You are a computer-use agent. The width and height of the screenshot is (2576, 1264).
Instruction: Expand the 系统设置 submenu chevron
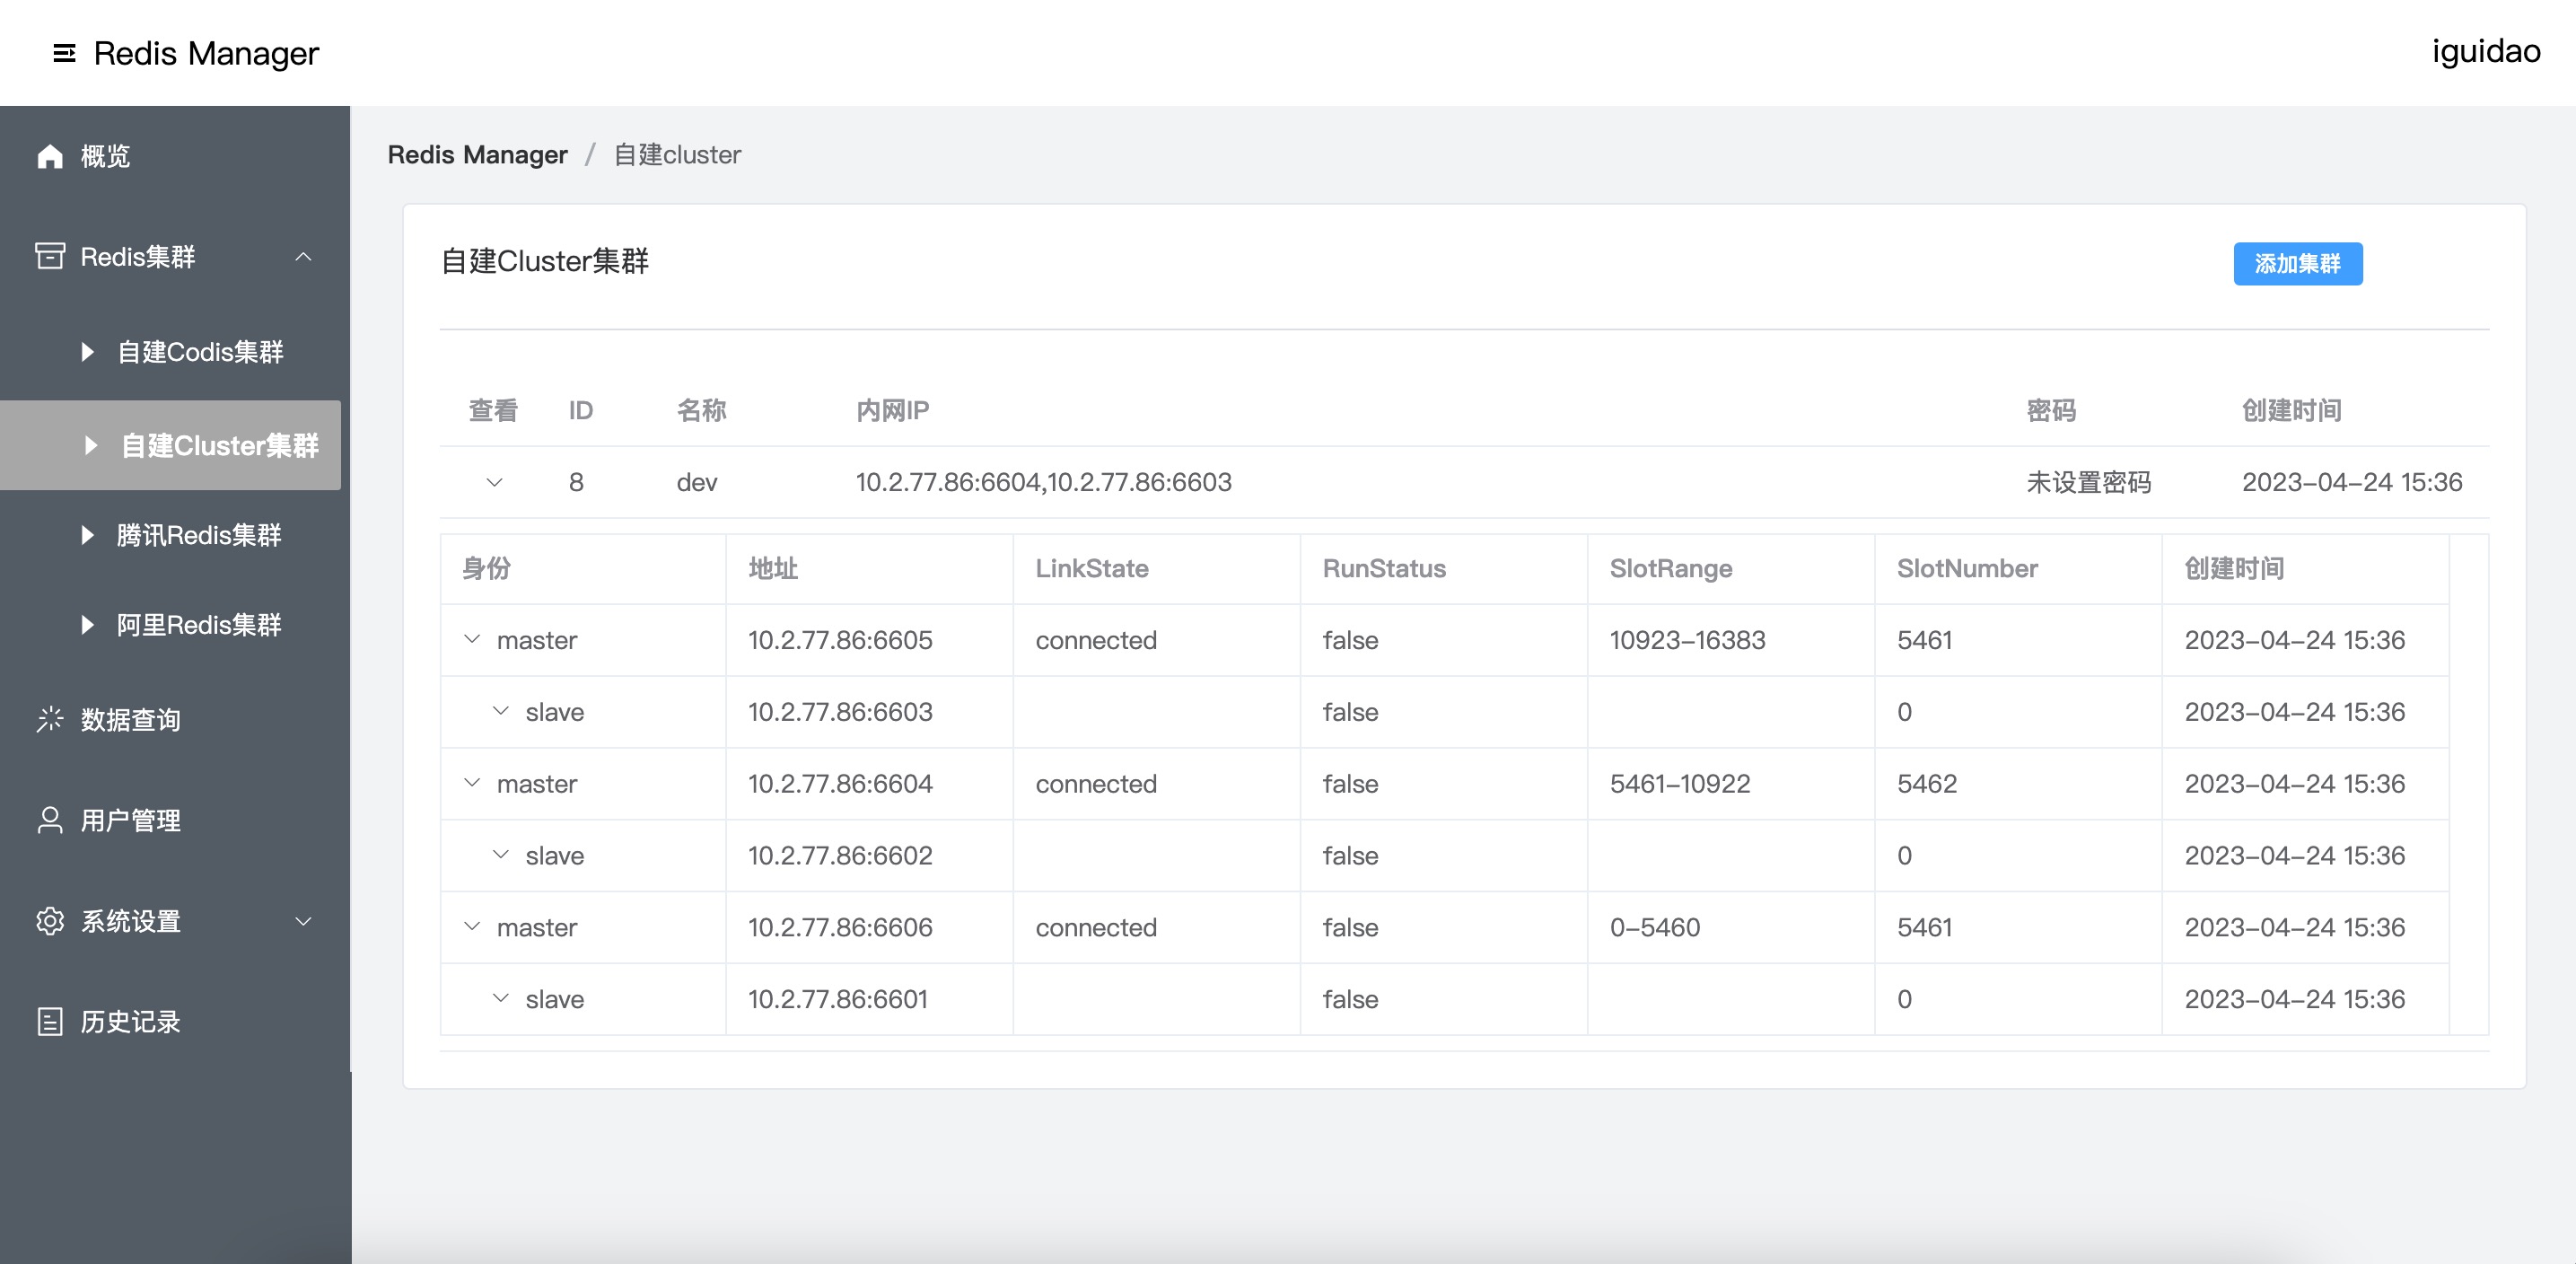click(304, 921)
